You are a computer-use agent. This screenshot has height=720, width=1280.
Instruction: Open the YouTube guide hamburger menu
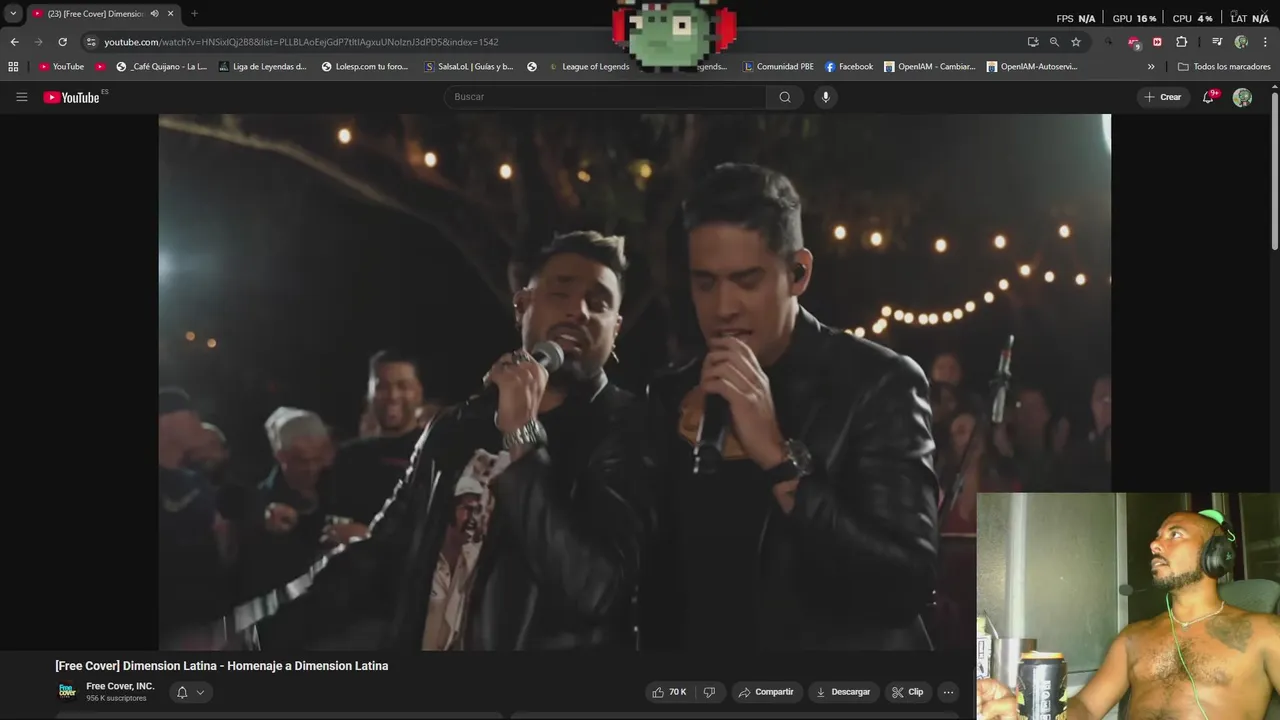tap(21, 97)
